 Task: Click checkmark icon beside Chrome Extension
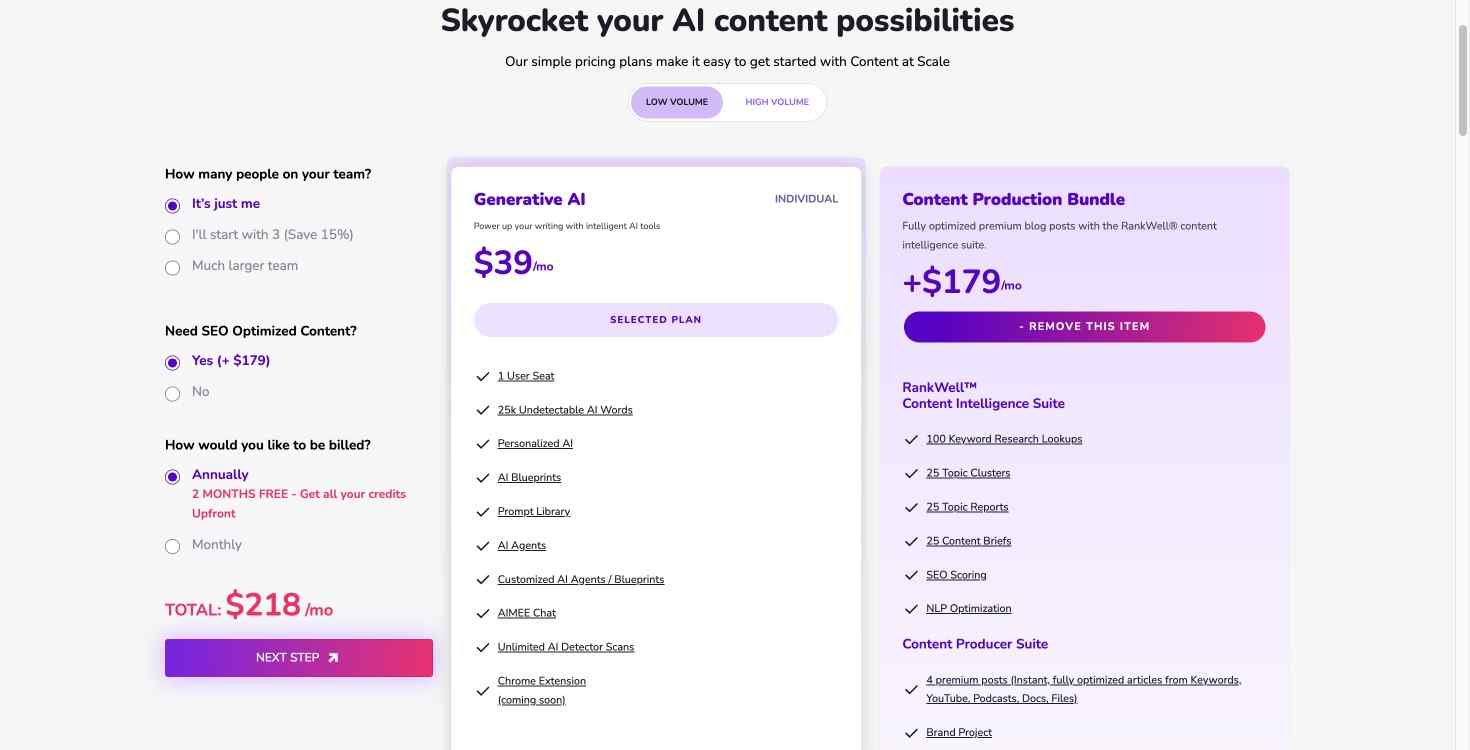click(x=483, y=691)
